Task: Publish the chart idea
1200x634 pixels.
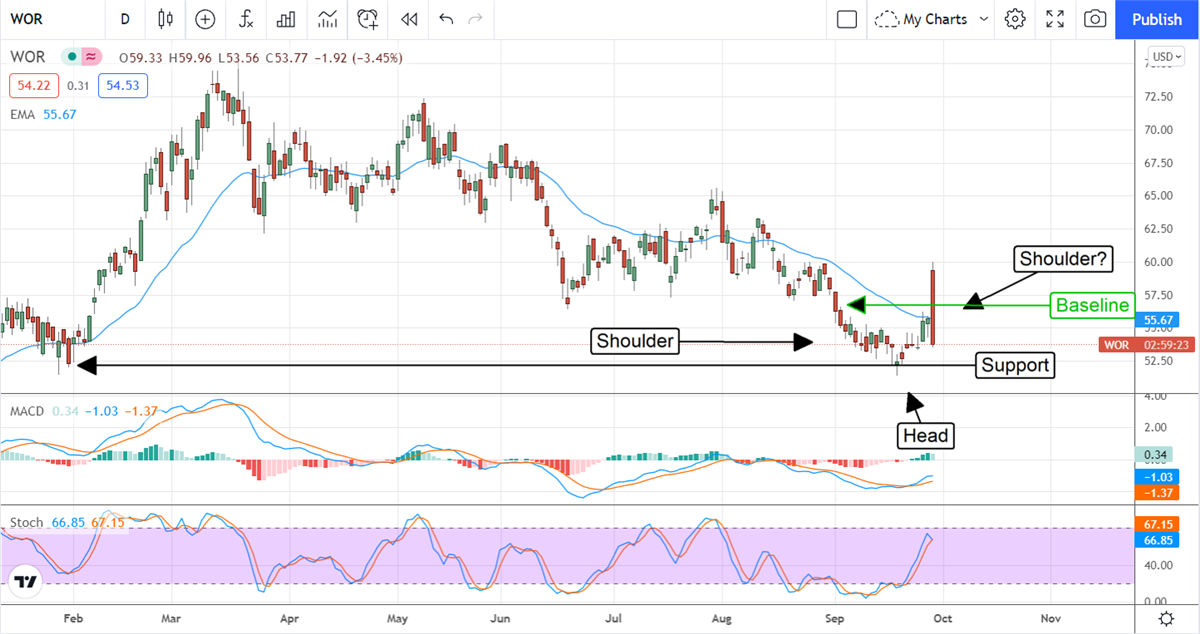Action: pos(1157,18)
